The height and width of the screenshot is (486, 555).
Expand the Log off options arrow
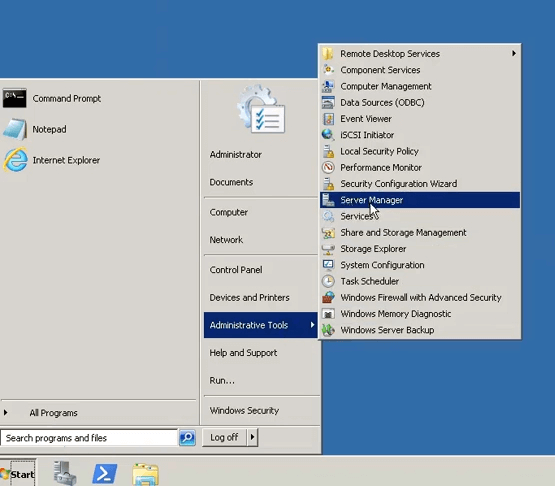pos(252,437)
